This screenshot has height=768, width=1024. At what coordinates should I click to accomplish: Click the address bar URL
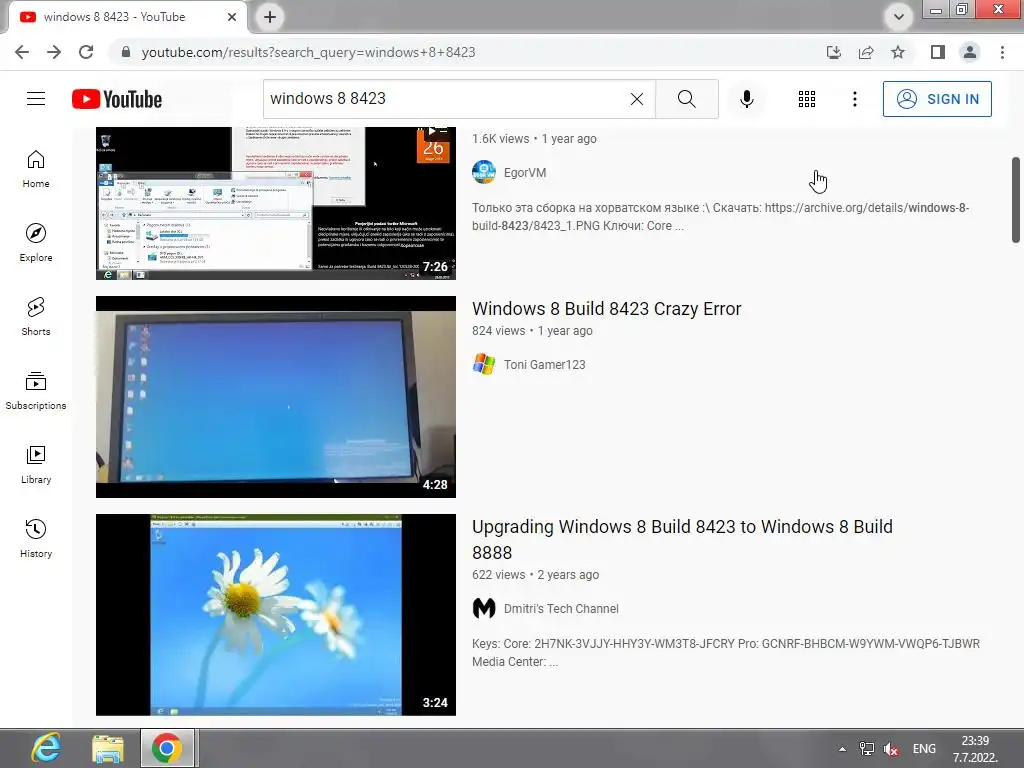point(308,52)
